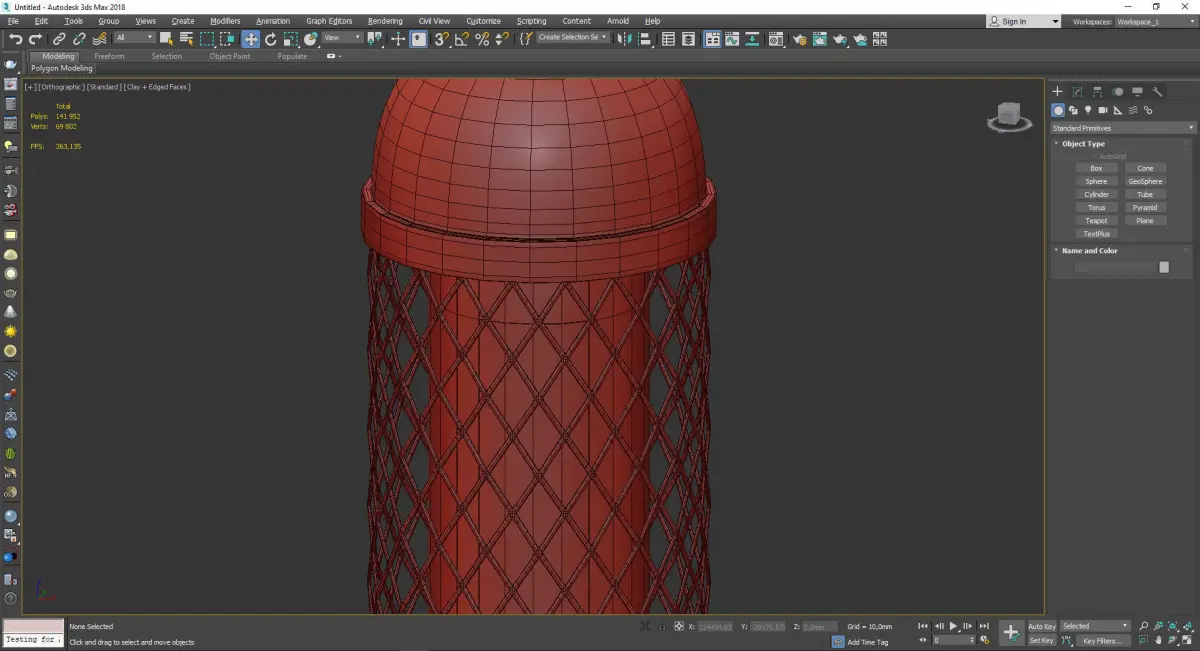Viewport: 1200px width, 651px height.
Task: Open the object color swatch
Action: (x=1164, y=267)
